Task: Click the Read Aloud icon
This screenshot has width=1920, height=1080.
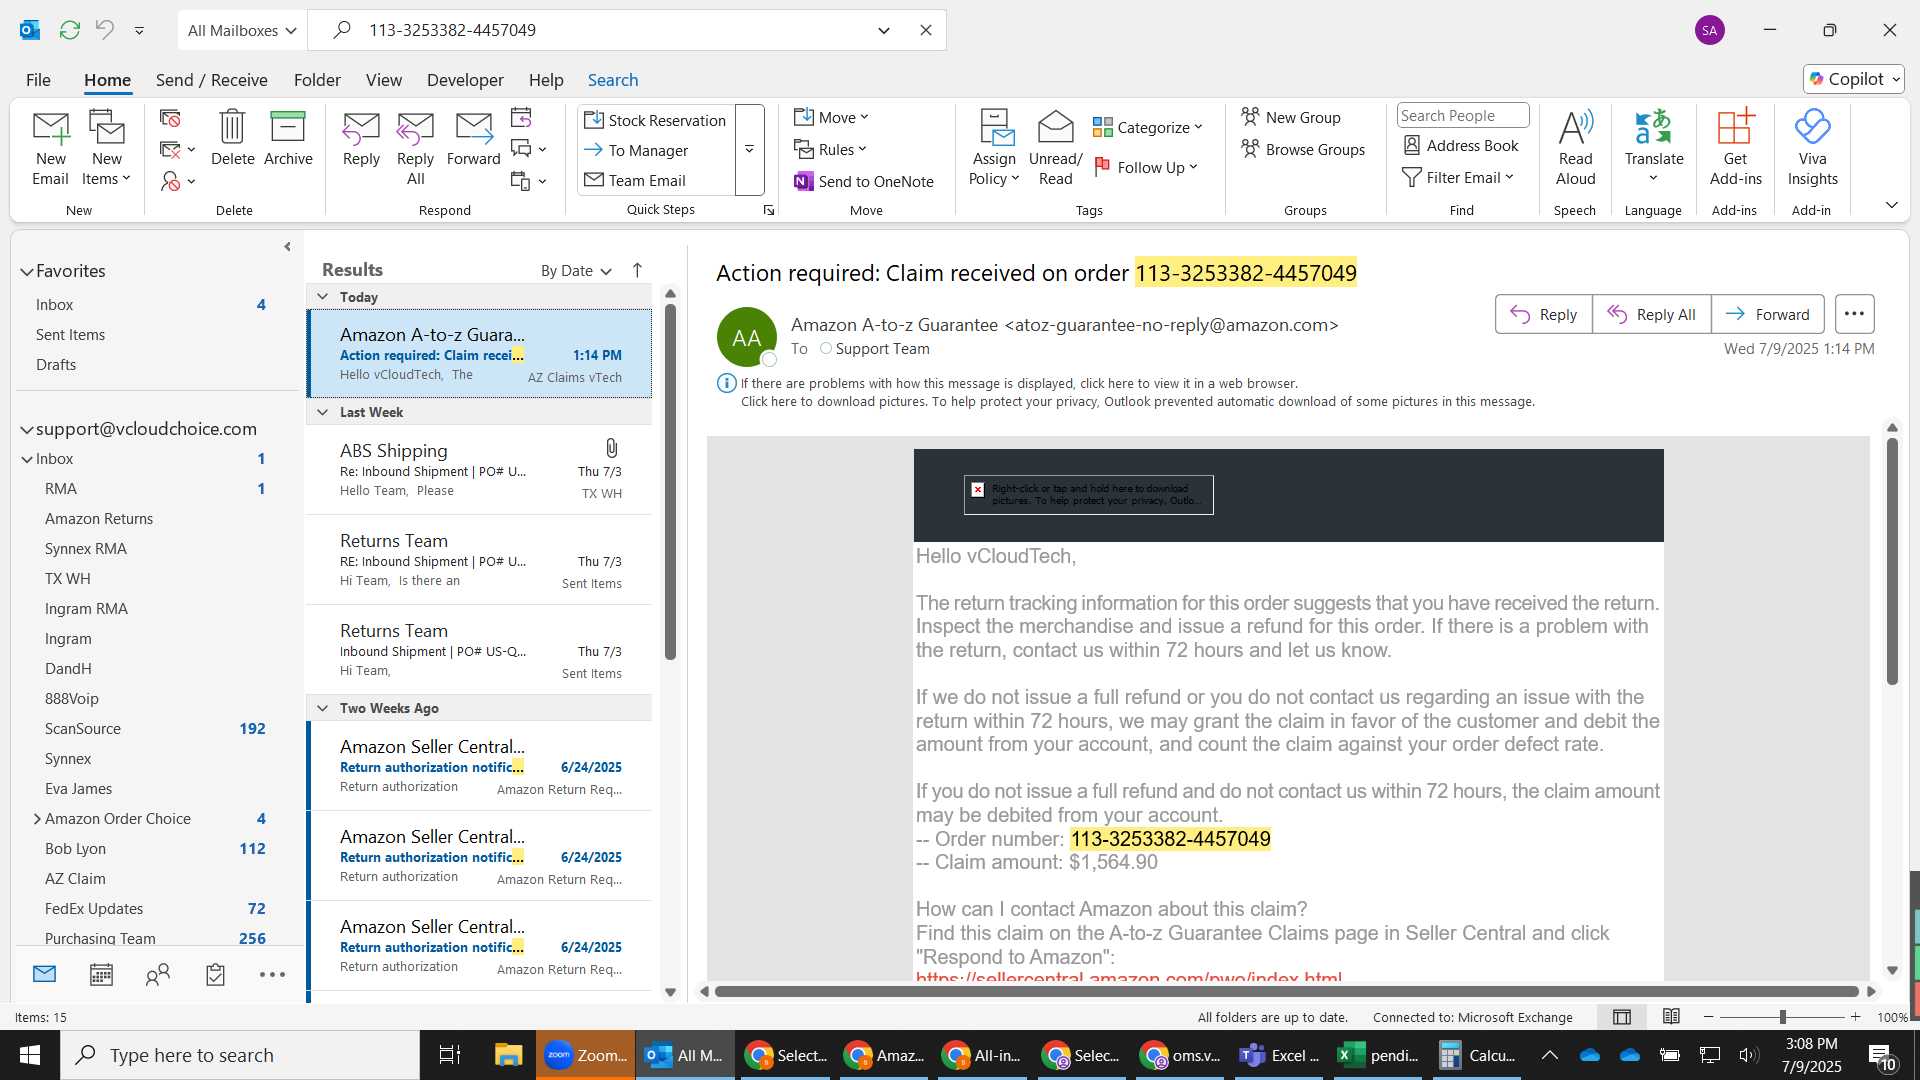Action: 1575,148
